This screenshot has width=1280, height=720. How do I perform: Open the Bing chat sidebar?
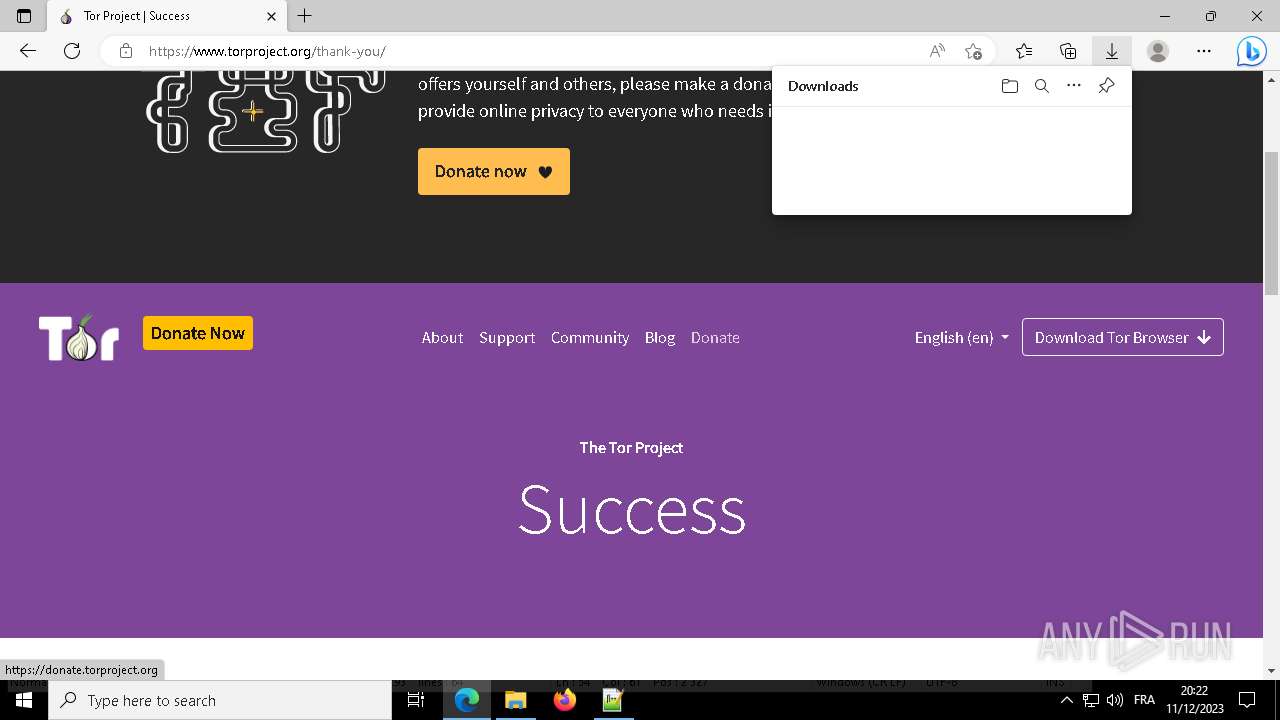coord(1251,51)
